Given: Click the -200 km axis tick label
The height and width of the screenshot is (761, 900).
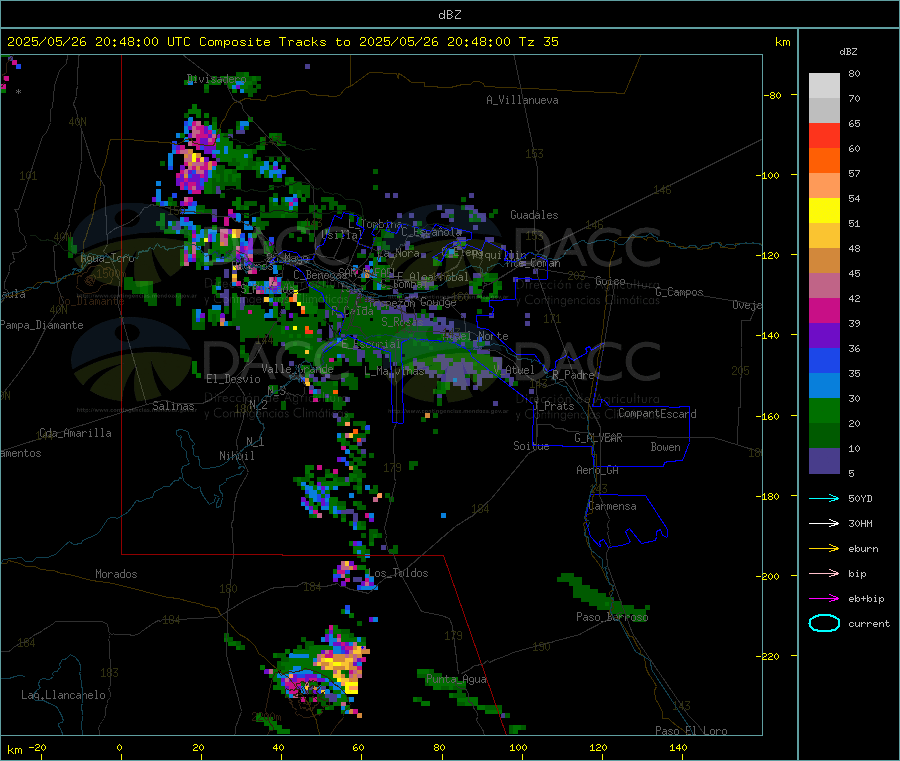Looking at the screenshot, I should (770, 577).
